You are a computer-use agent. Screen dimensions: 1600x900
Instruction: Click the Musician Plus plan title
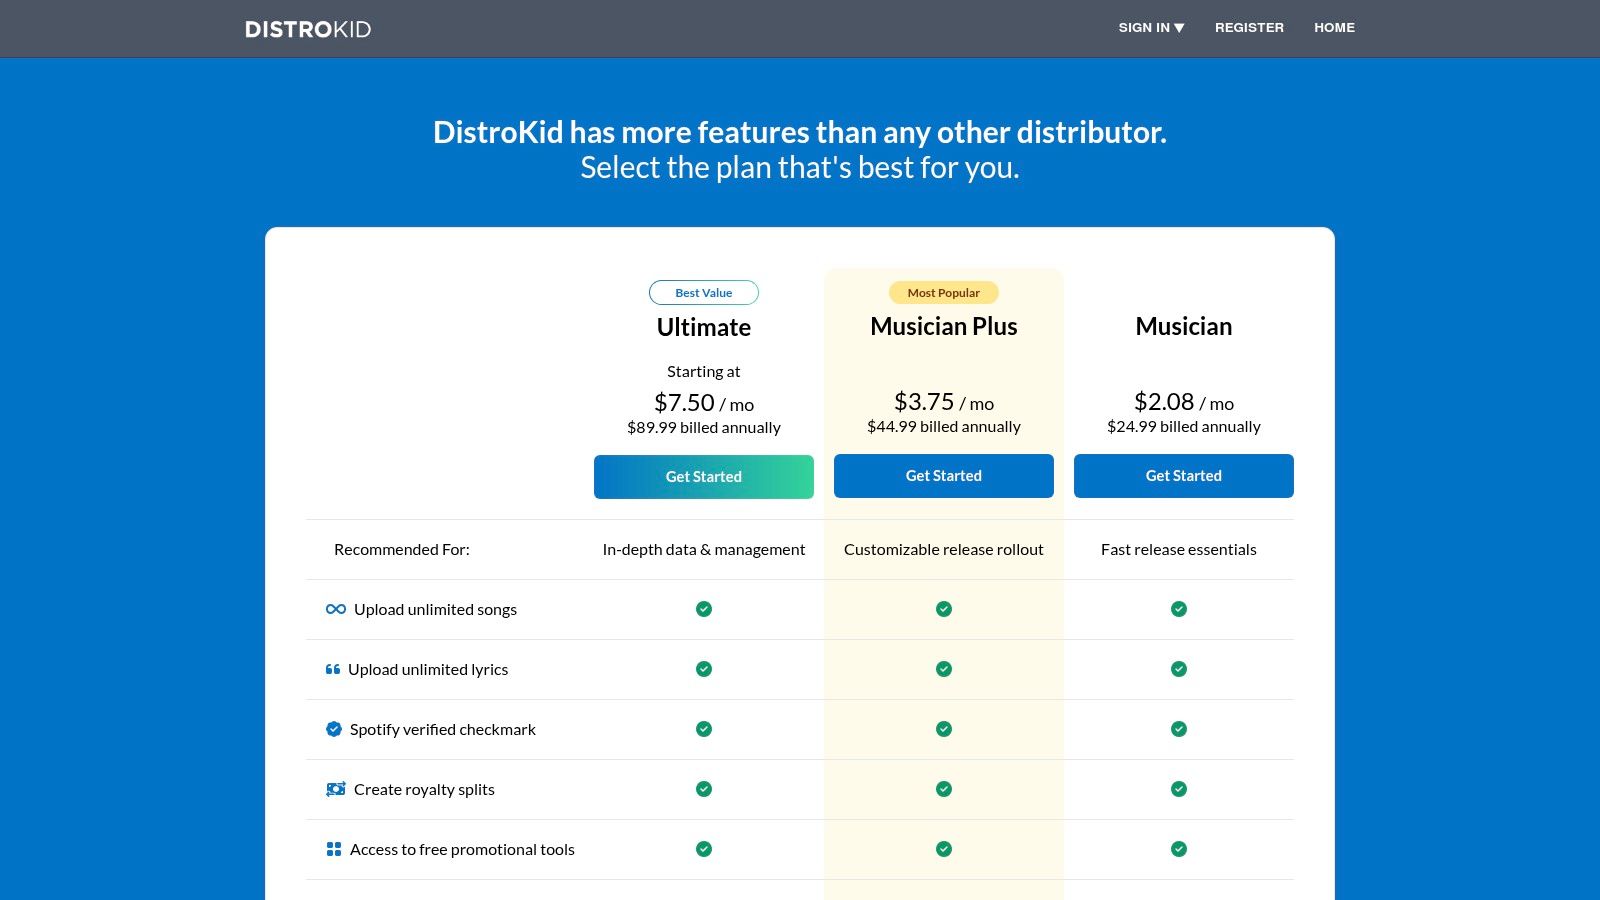tap(944, 326)
